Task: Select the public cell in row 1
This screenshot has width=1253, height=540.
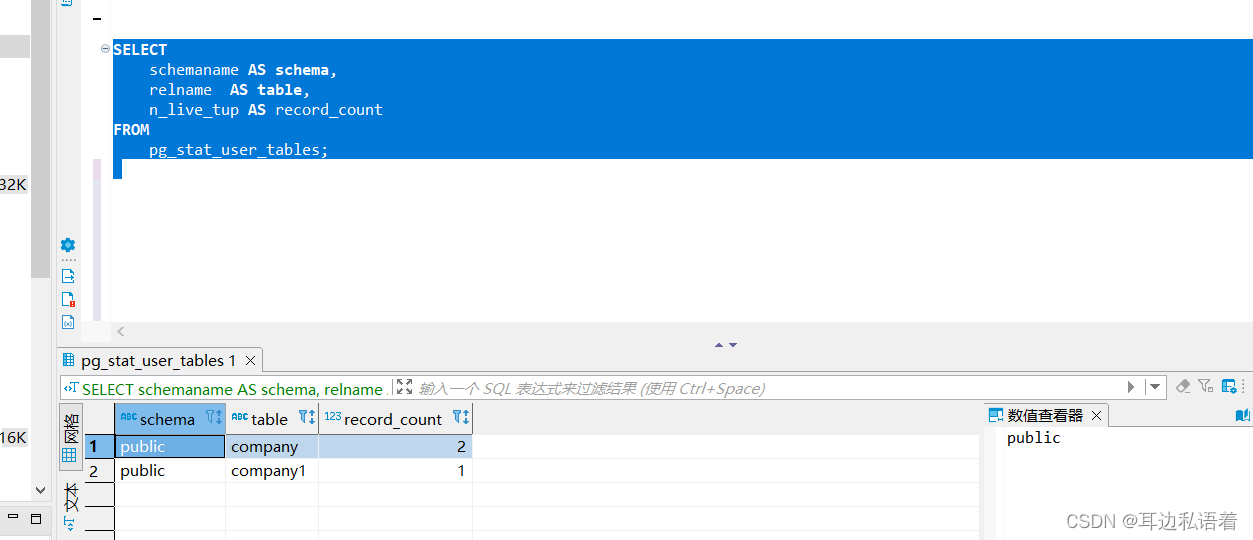Action: (170, 446)
